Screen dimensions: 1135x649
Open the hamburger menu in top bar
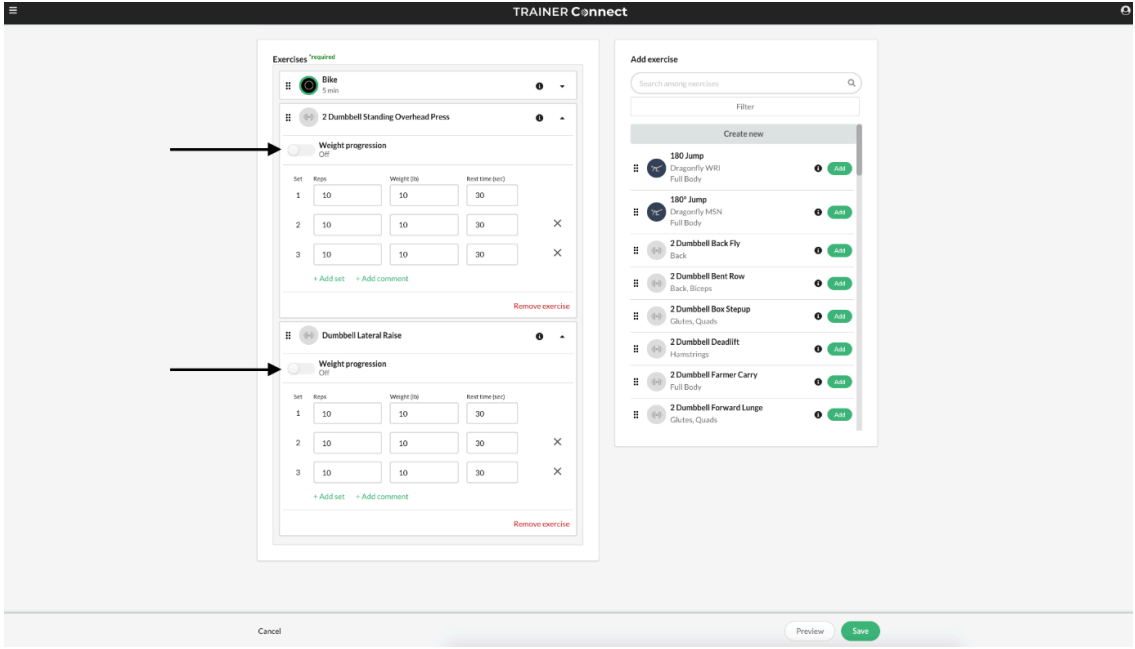[13, 10]
